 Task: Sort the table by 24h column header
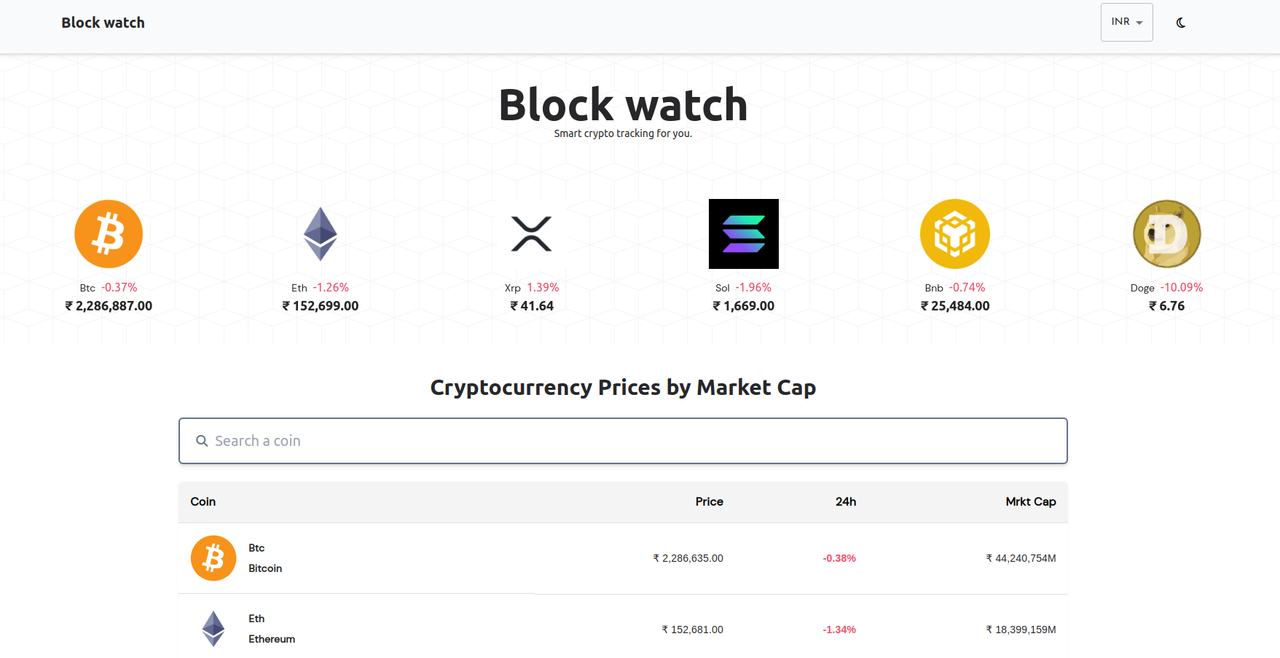(845, 502)
